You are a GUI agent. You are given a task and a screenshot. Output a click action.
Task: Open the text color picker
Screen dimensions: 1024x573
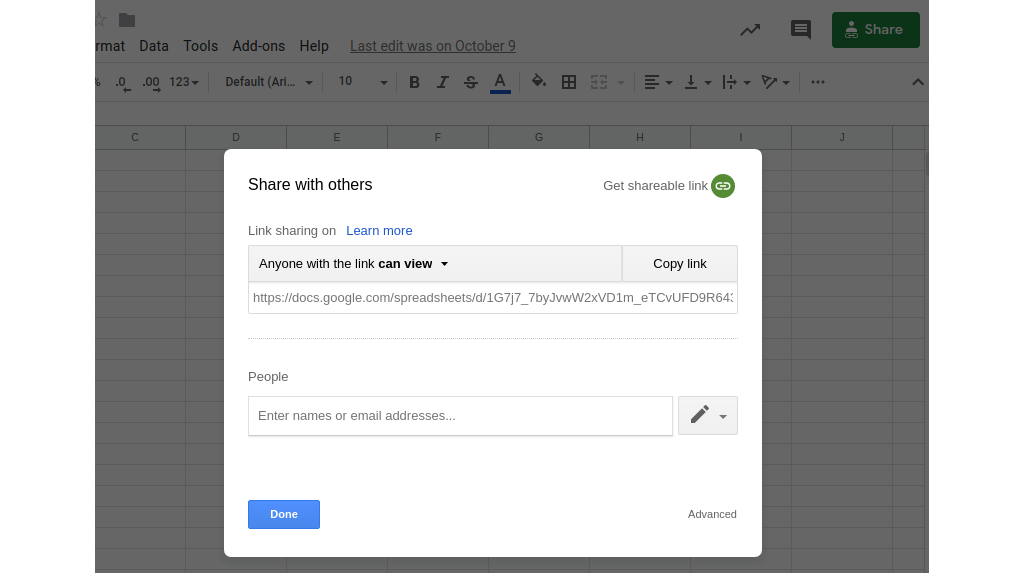tap(500, 82)
